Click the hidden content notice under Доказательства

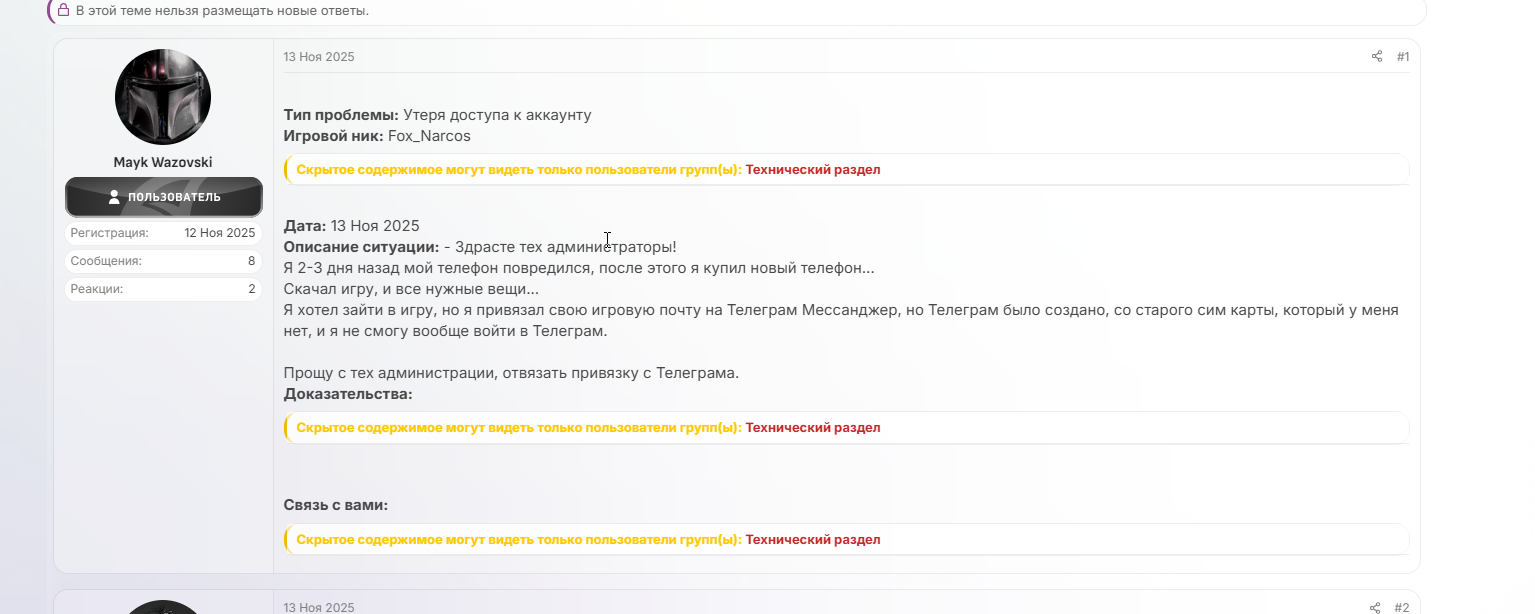pos(588,428)
